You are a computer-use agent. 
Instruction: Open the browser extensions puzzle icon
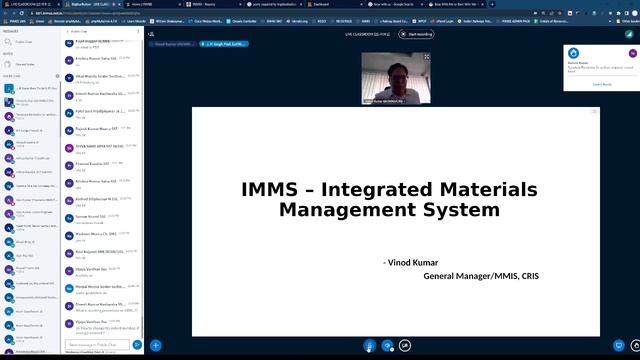pos(618,13)
